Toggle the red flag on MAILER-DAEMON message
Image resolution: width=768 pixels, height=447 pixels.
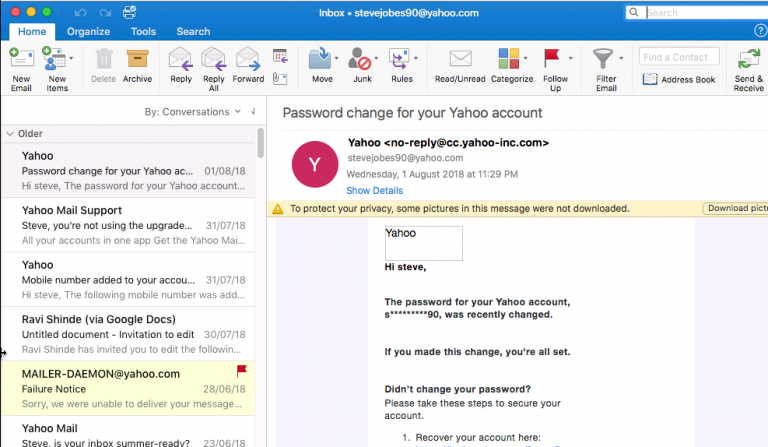point(241,371)
